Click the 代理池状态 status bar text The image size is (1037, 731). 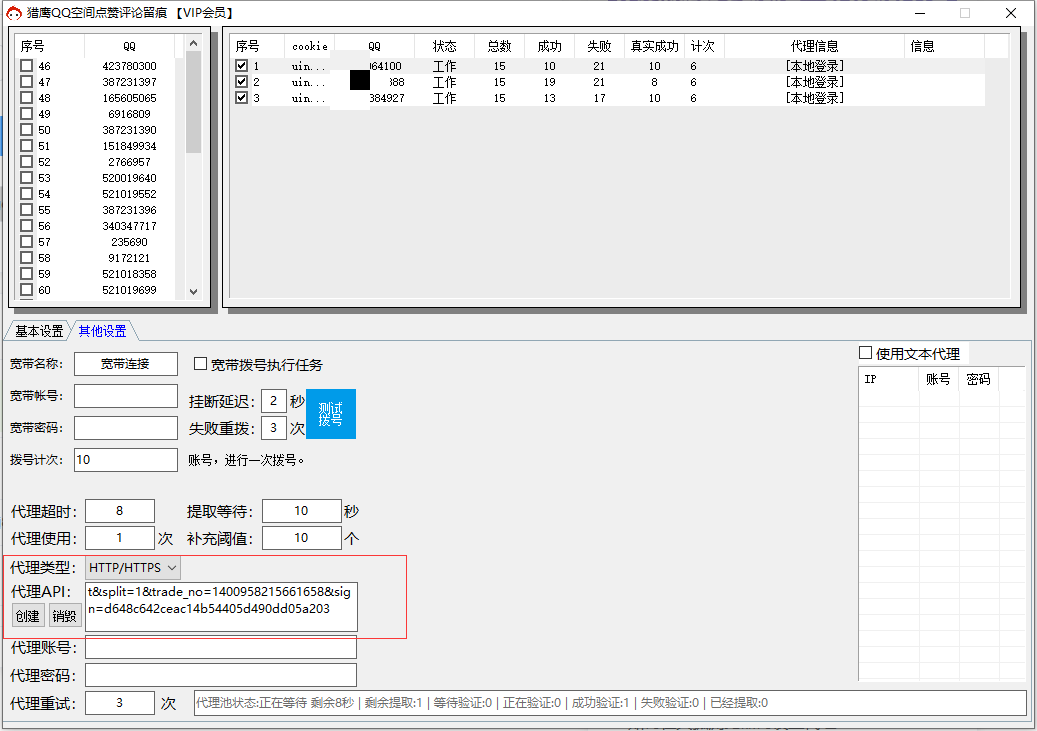point(481,703)
